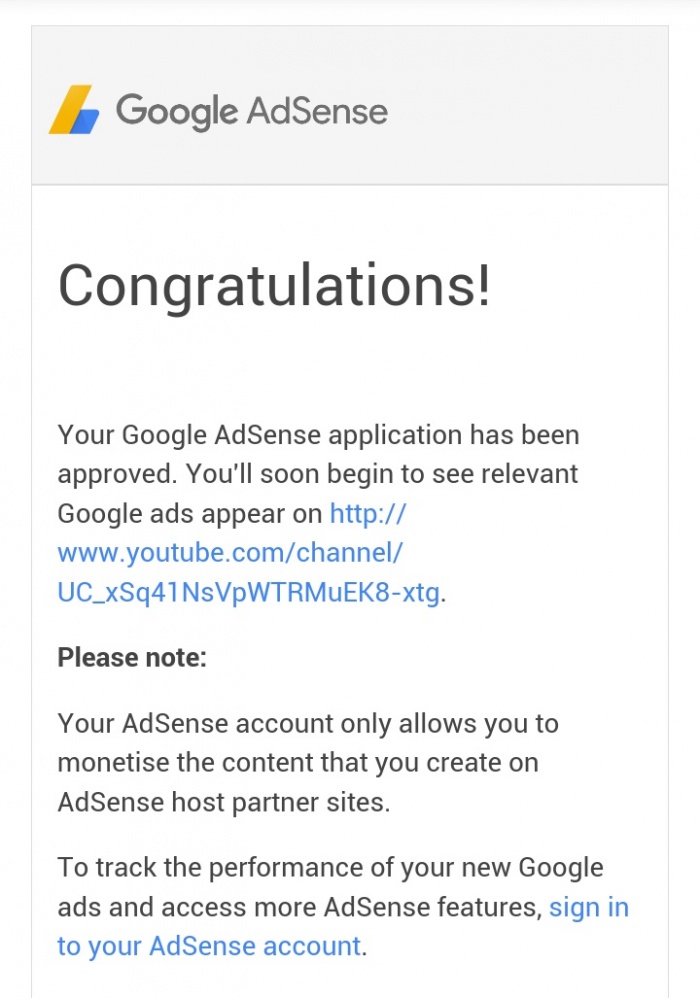Click the "Google" wordmark in the header
The image size is (700, 998).
176,111
